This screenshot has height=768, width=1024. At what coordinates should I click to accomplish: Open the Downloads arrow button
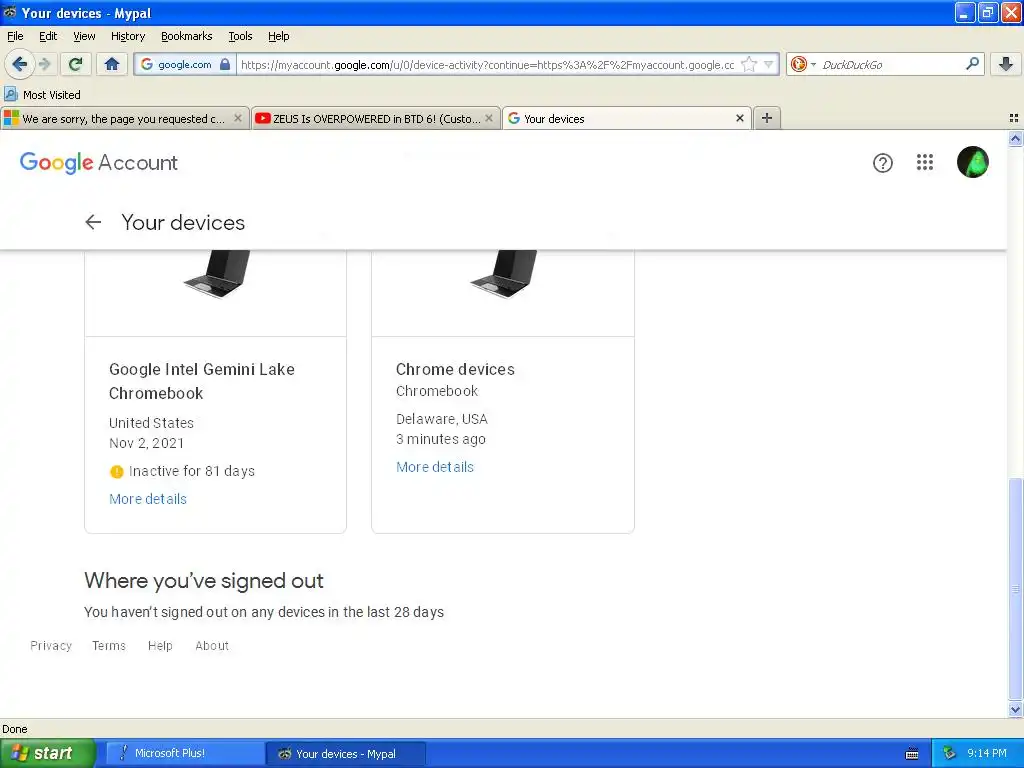point(1006,64)
